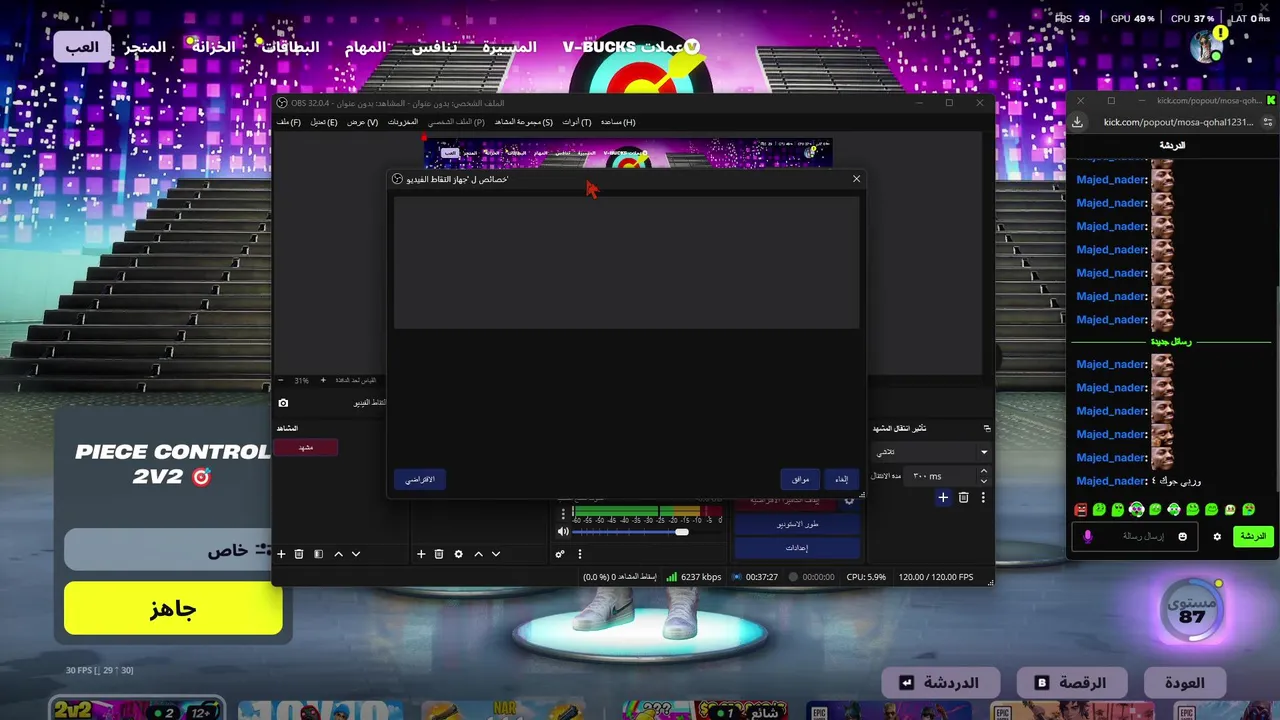Expand the transition type dropdown in OBS
This screenshot has width=1280, height=720.
[983, 452]
